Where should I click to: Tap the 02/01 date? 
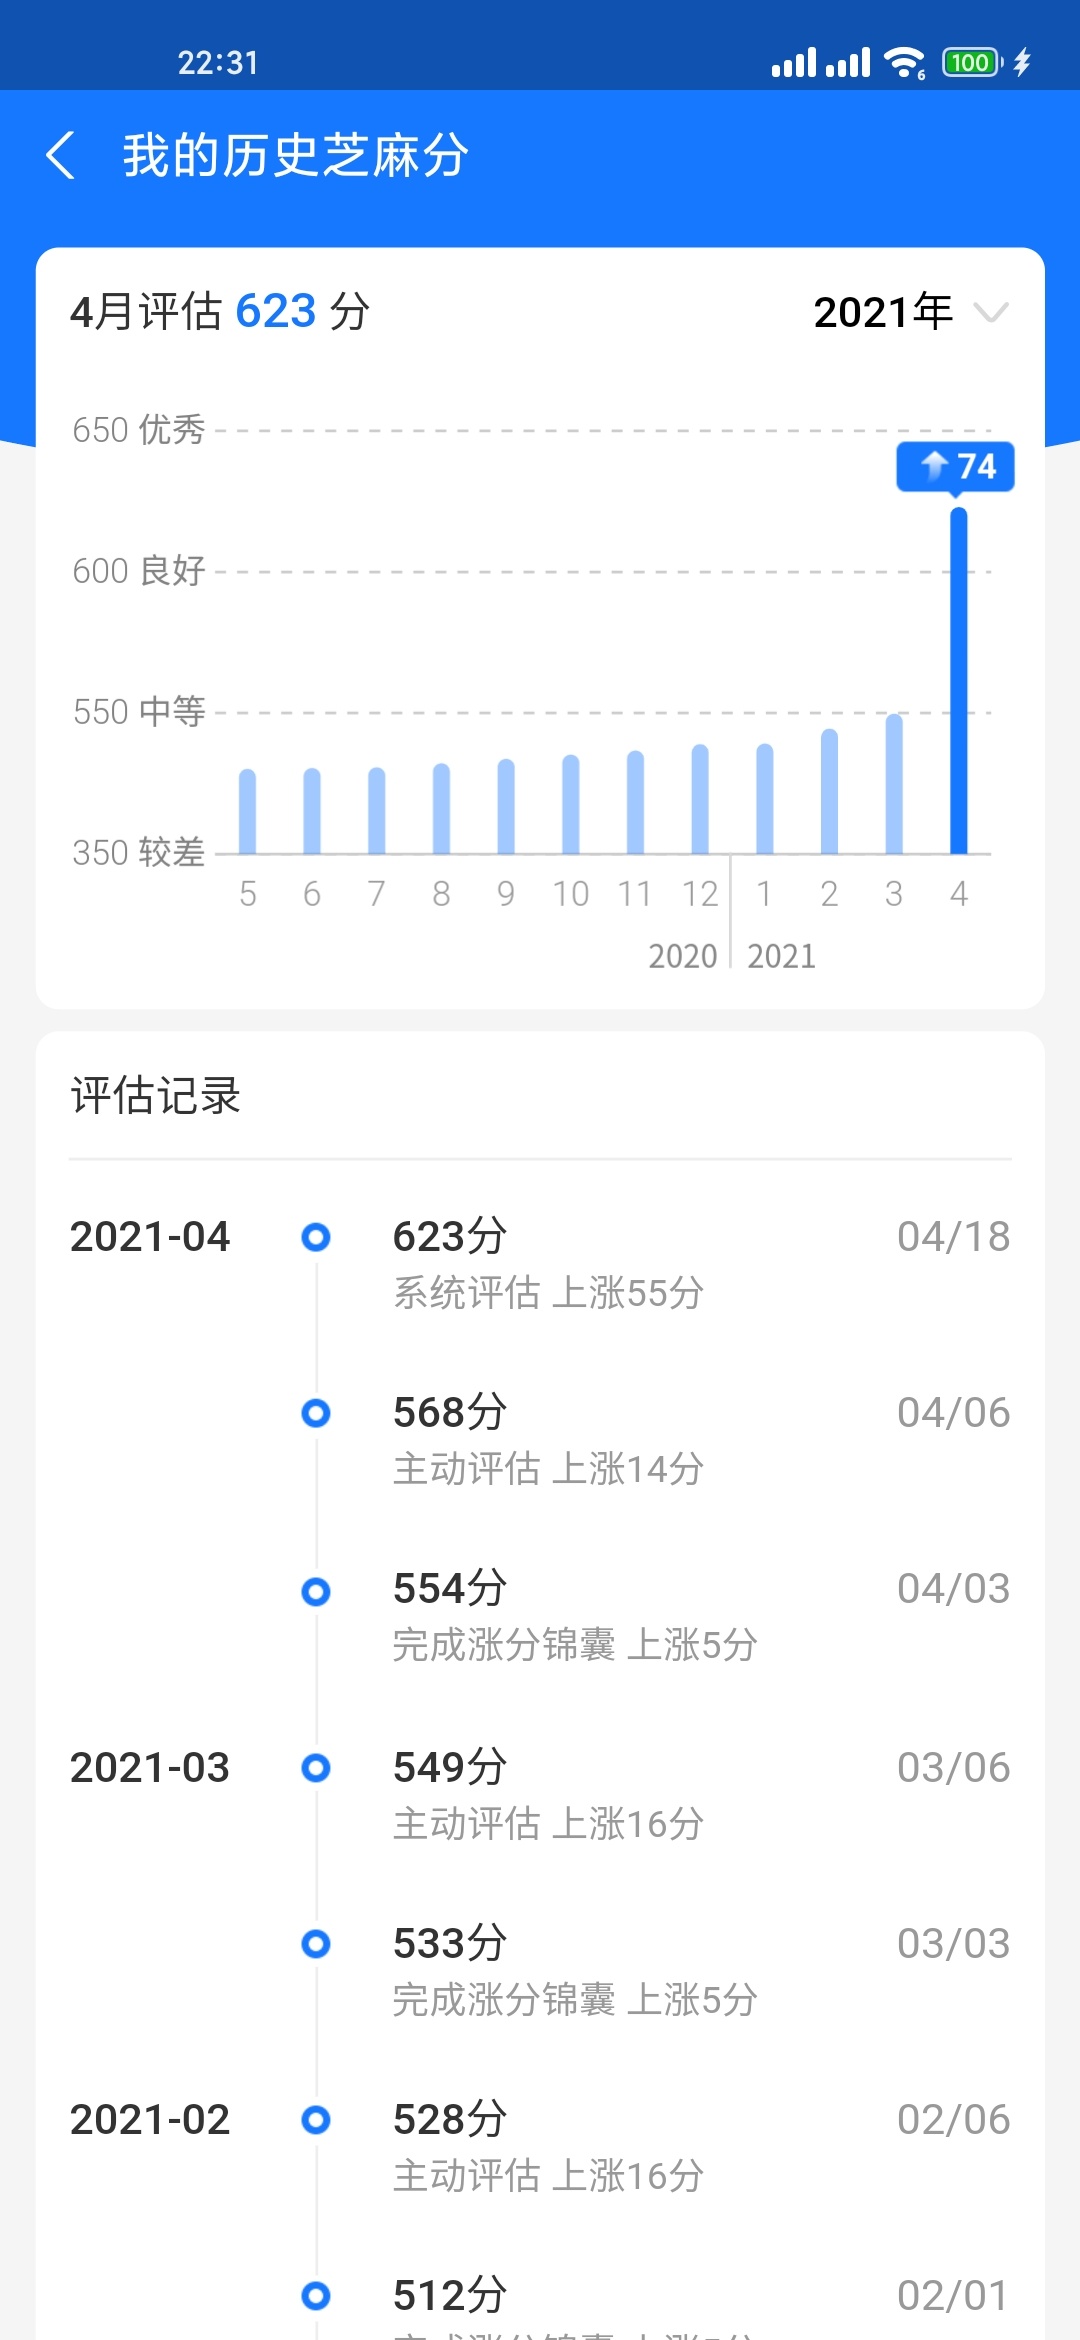[953, 2296]
